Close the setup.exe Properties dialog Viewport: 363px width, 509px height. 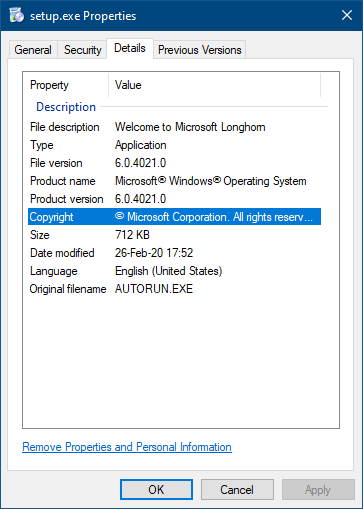pos(347,15)
